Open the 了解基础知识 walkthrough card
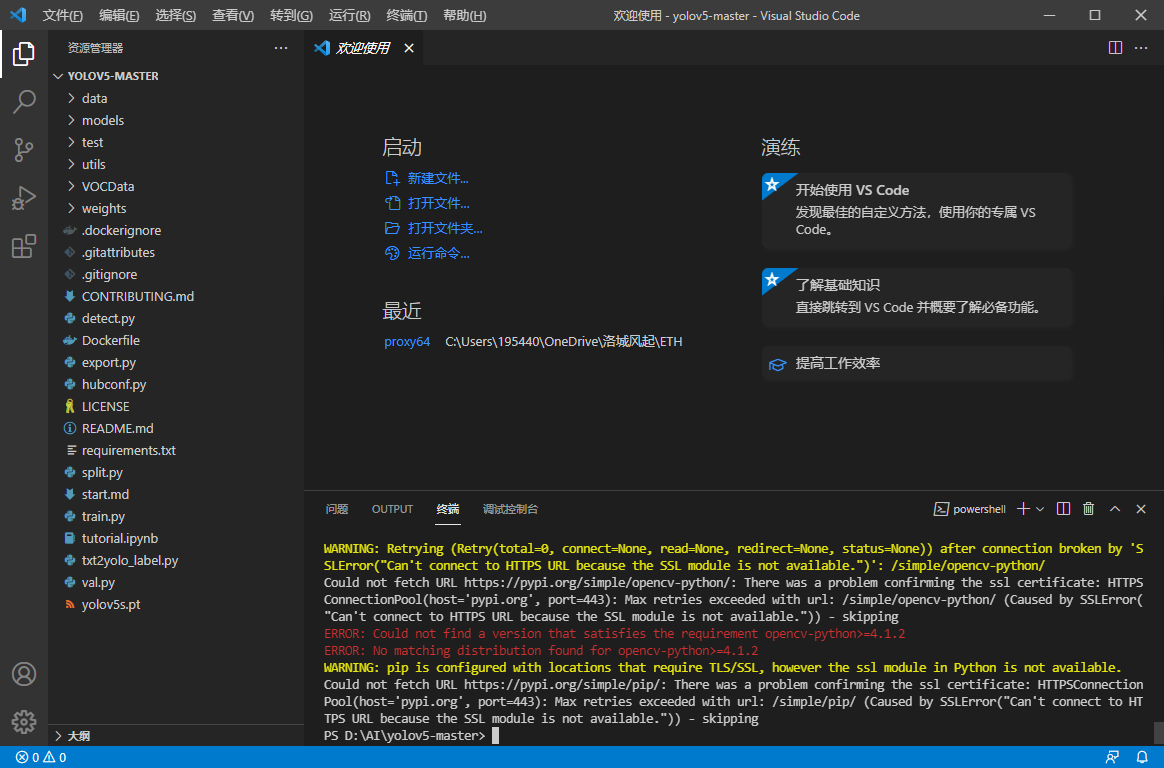1164x768 pixels. [x=917, y=297]
